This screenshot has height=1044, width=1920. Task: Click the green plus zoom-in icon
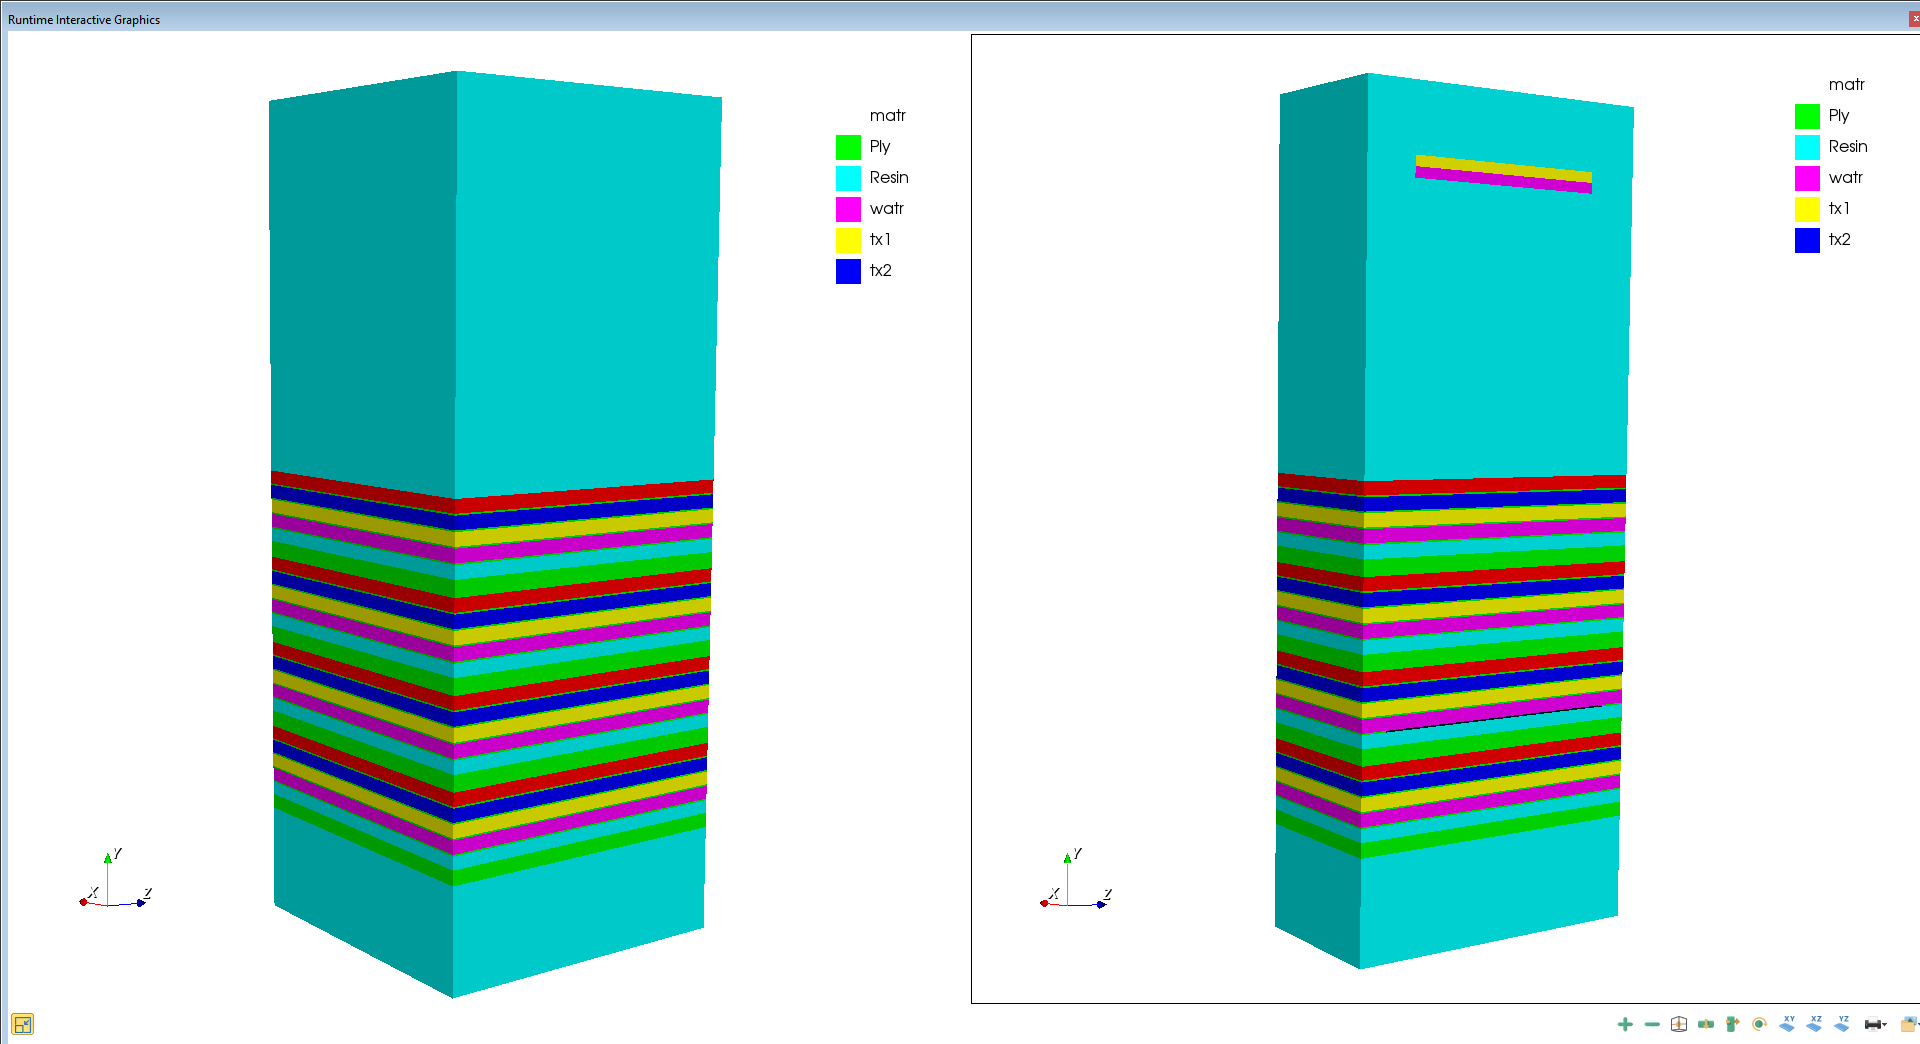point(1625,1024)
